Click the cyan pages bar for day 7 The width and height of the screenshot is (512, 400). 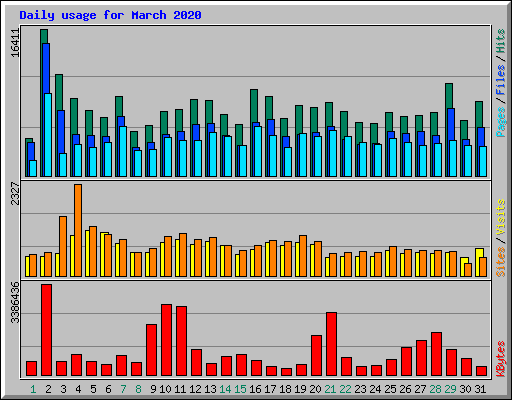(x=123, y=151)
